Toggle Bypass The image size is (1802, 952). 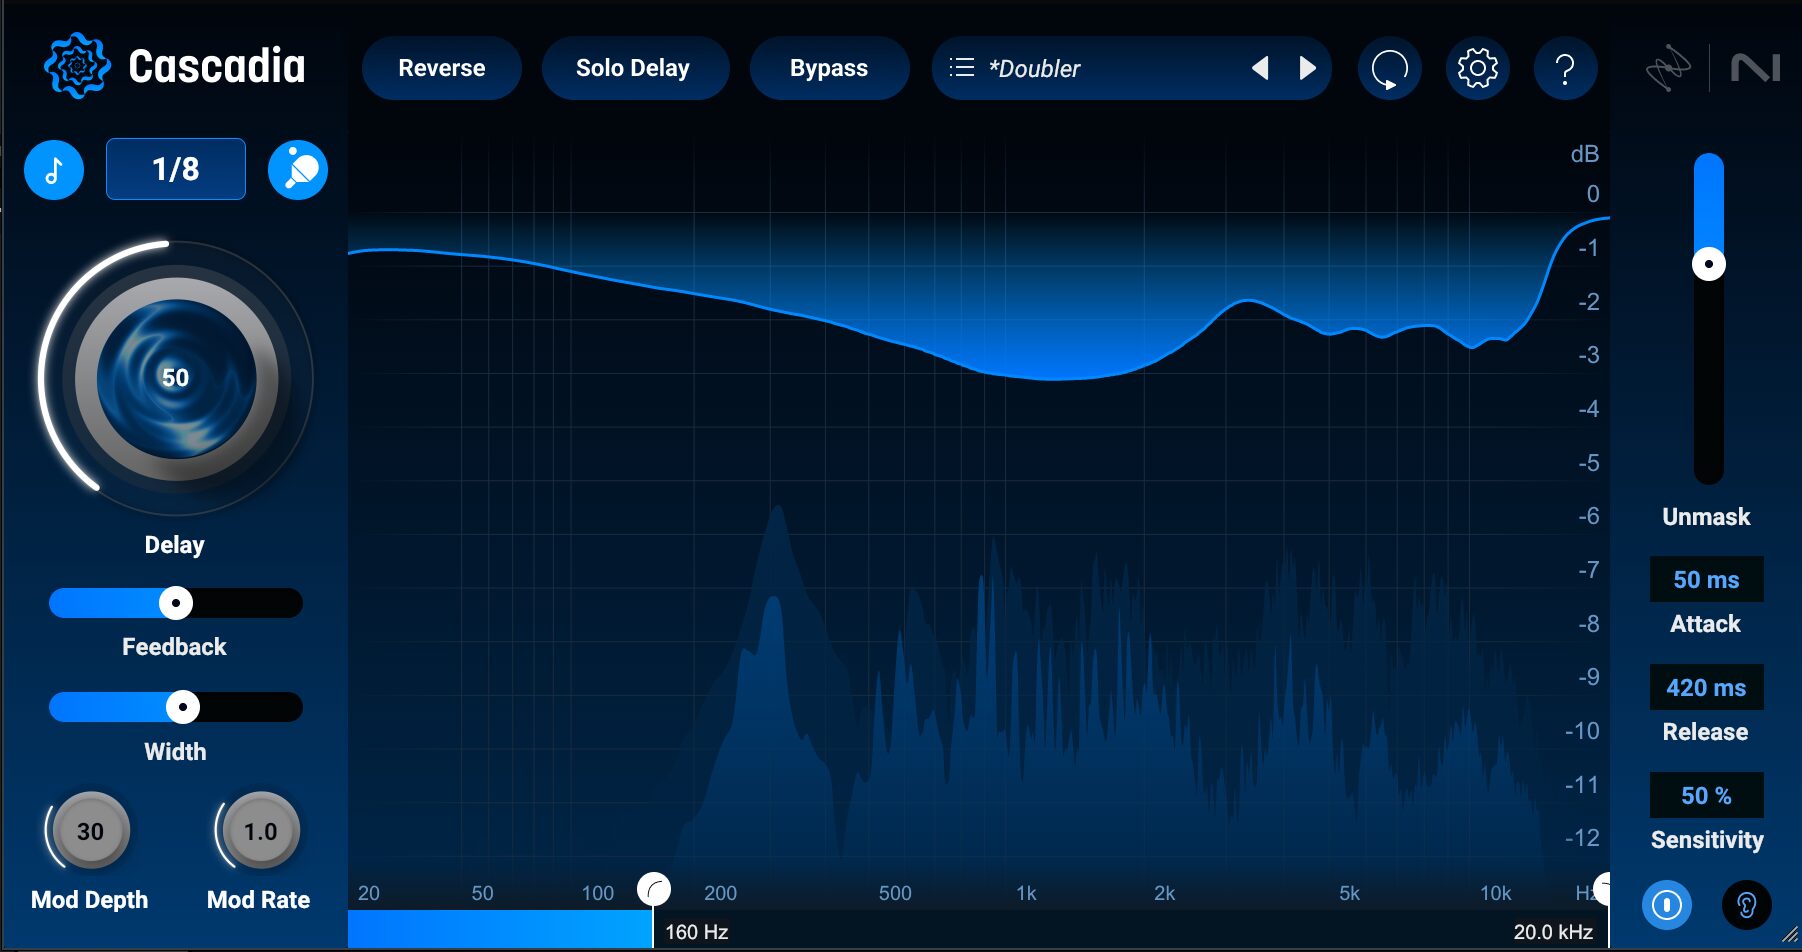[x=829, y=68]
